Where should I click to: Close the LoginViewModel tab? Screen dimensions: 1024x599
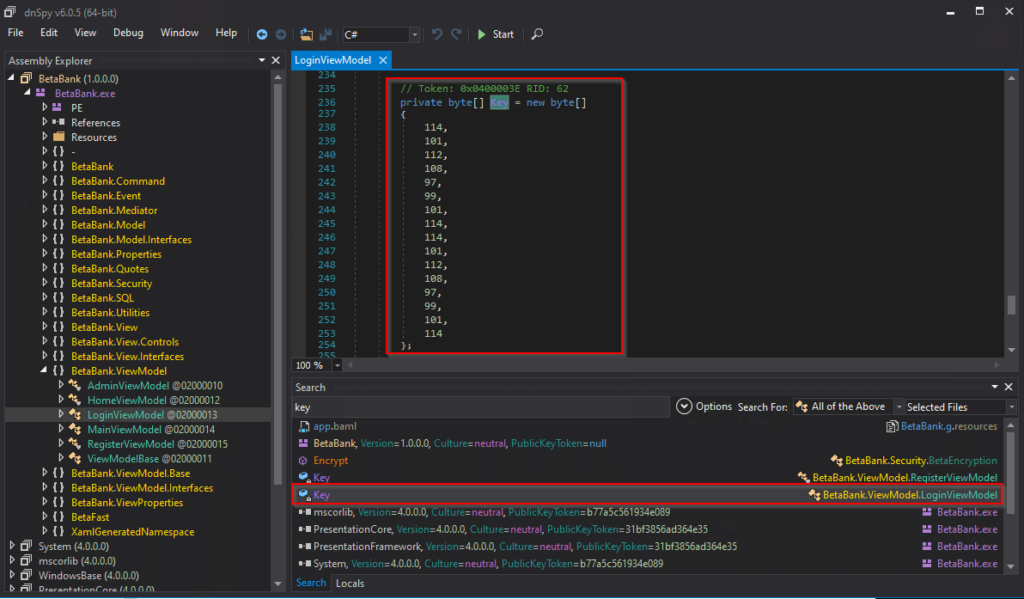[x=383, y=60]
